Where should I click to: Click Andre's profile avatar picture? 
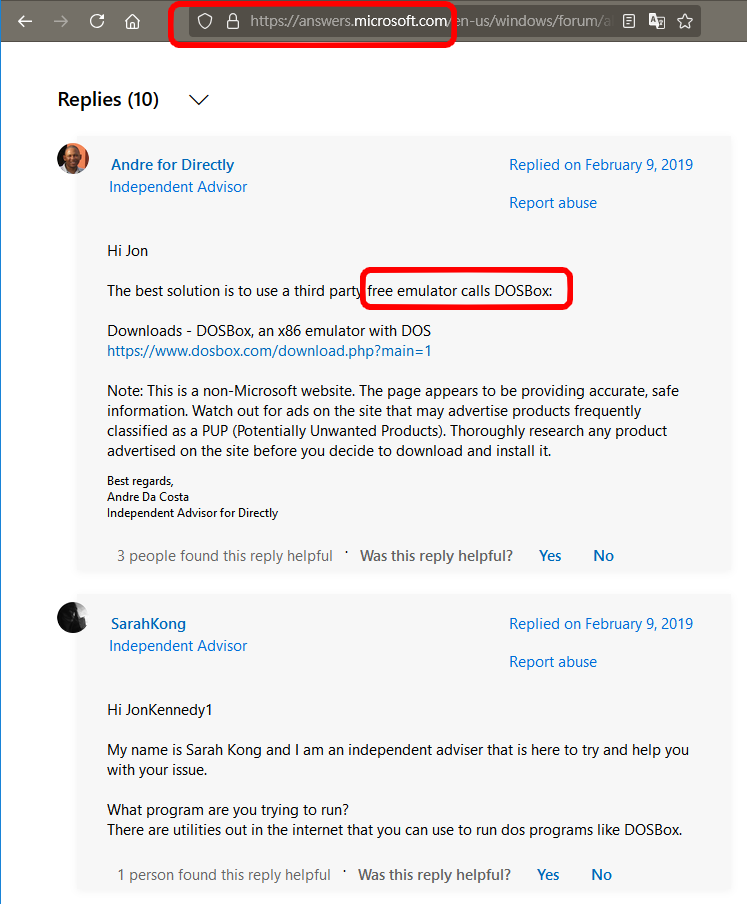73,159
